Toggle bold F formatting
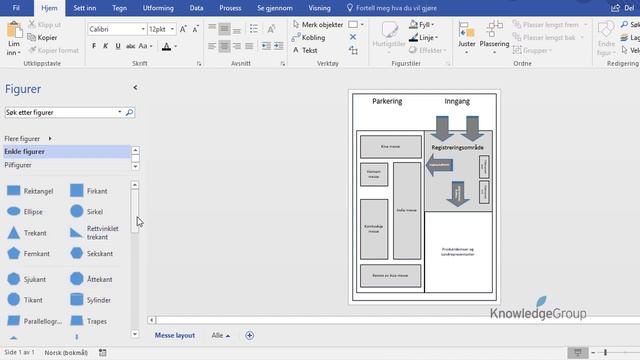Image resolution: width=640 pixels, height=360 pixels. point(94,46)
